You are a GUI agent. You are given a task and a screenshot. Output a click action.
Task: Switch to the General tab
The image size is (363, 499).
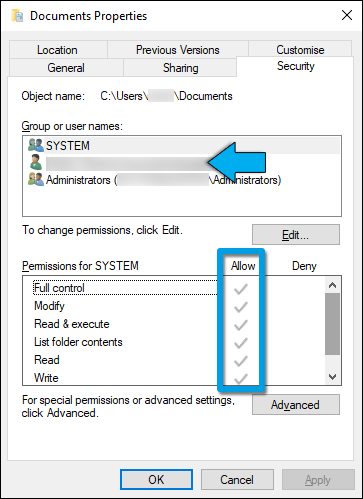coord(66,68)
